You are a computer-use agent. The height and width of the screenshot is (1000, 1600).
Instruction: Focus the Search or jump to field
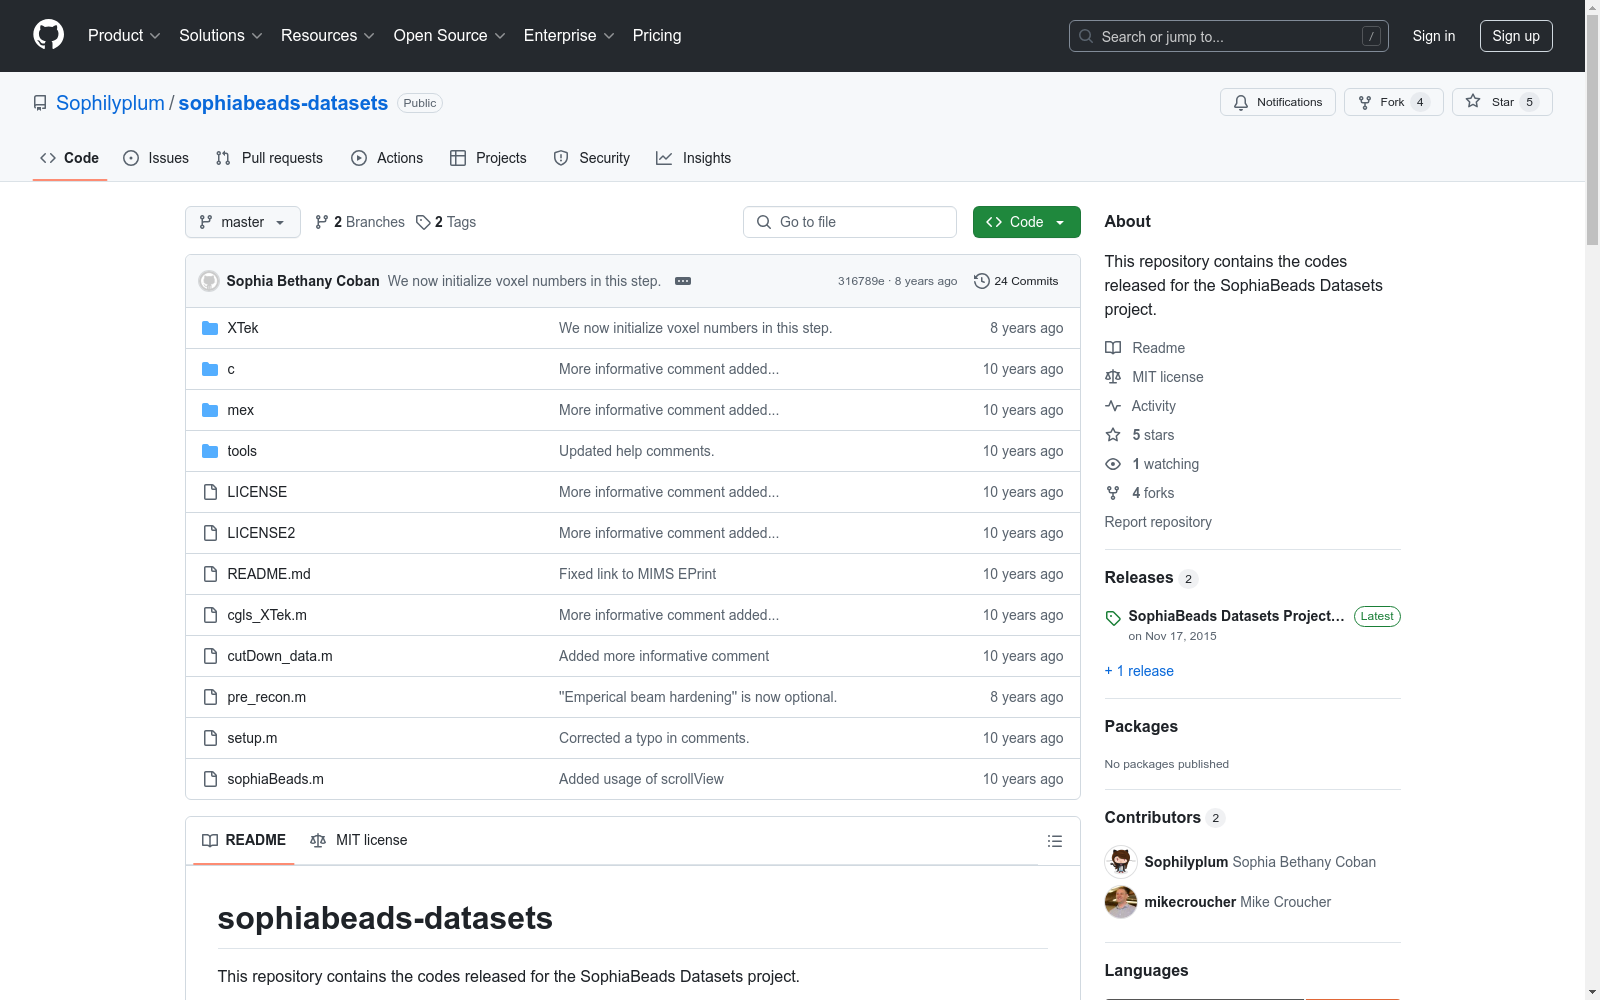coord(1228,36)
